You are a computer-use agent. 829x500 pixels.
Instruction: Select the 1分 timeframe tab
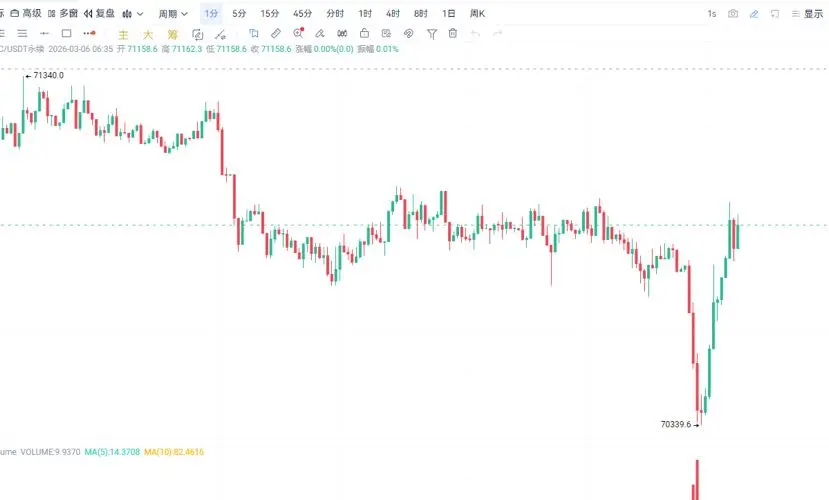tap(211, 14)
